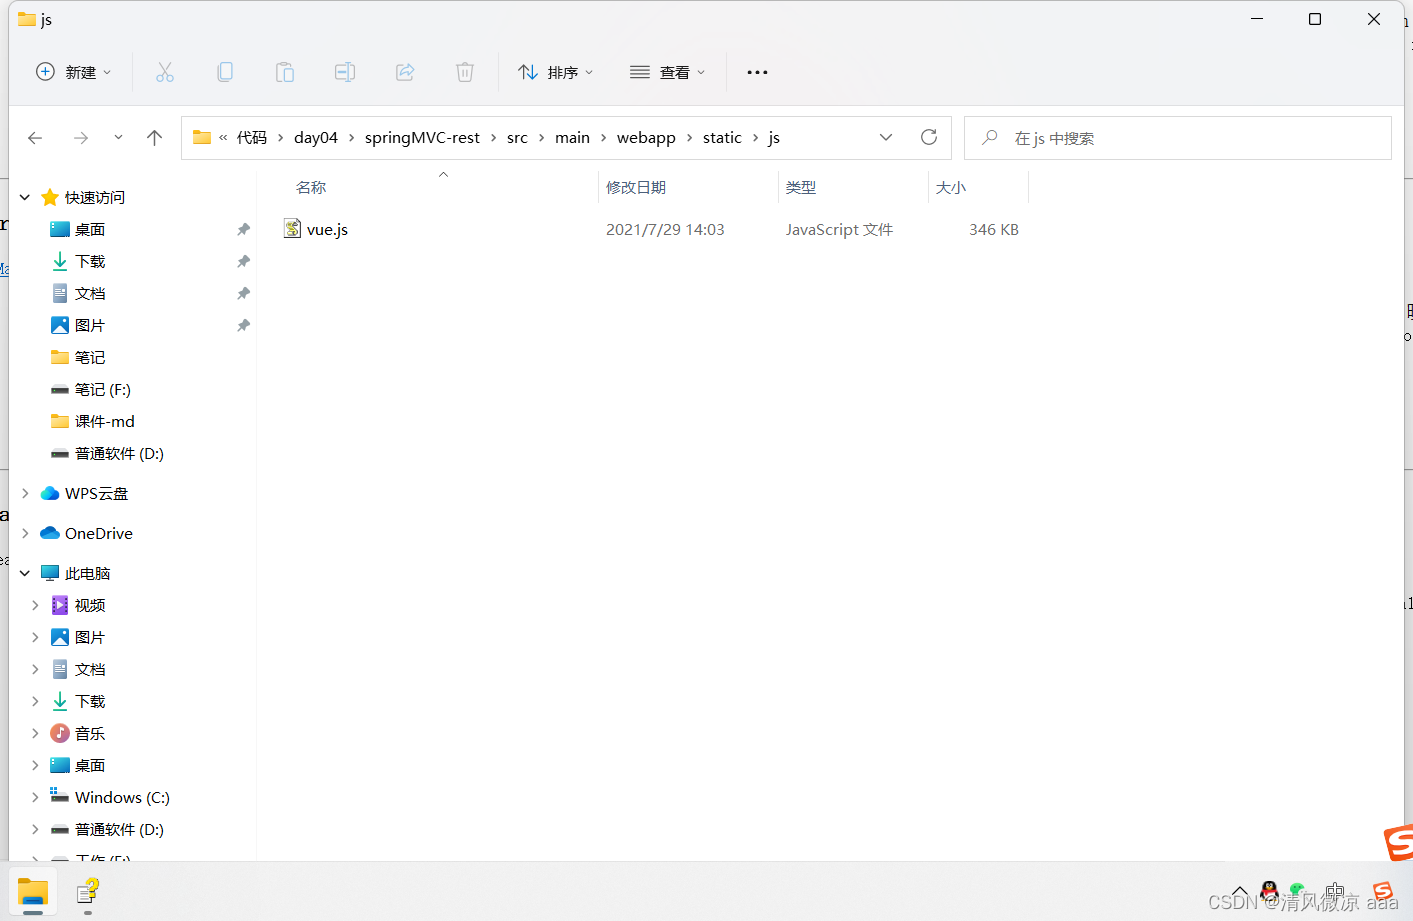This screenshot has height=921, width=1413.
Task: Open the 排序 sort dropdown
Action: [x=556, y=72]
